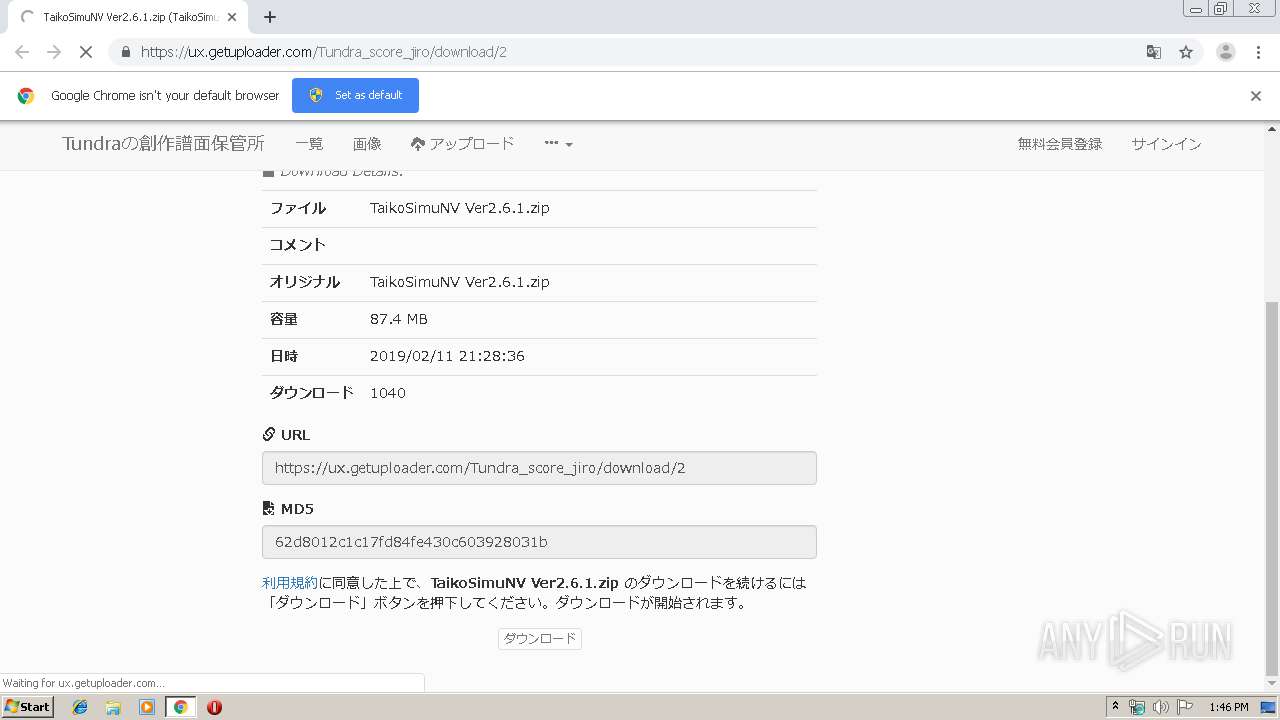Open the 利用規約 terms link
The width and height of the screenshot is (1280, 720).
pyautogui.click(x=290, y=582)
